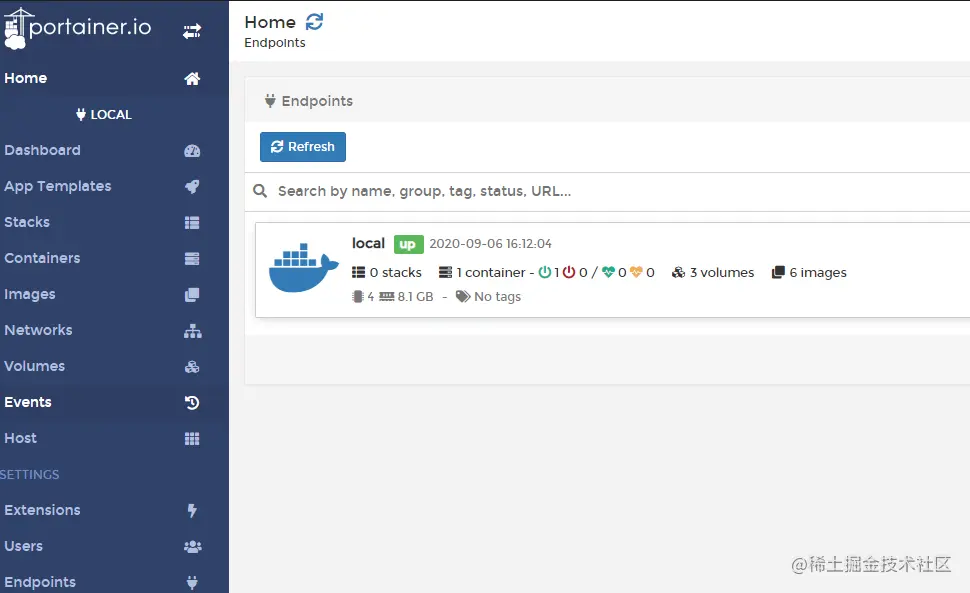Screen dimensions: 970x593
Task: Click the memory icon beside 8.1 GB
Action: (x=387, y=296)
